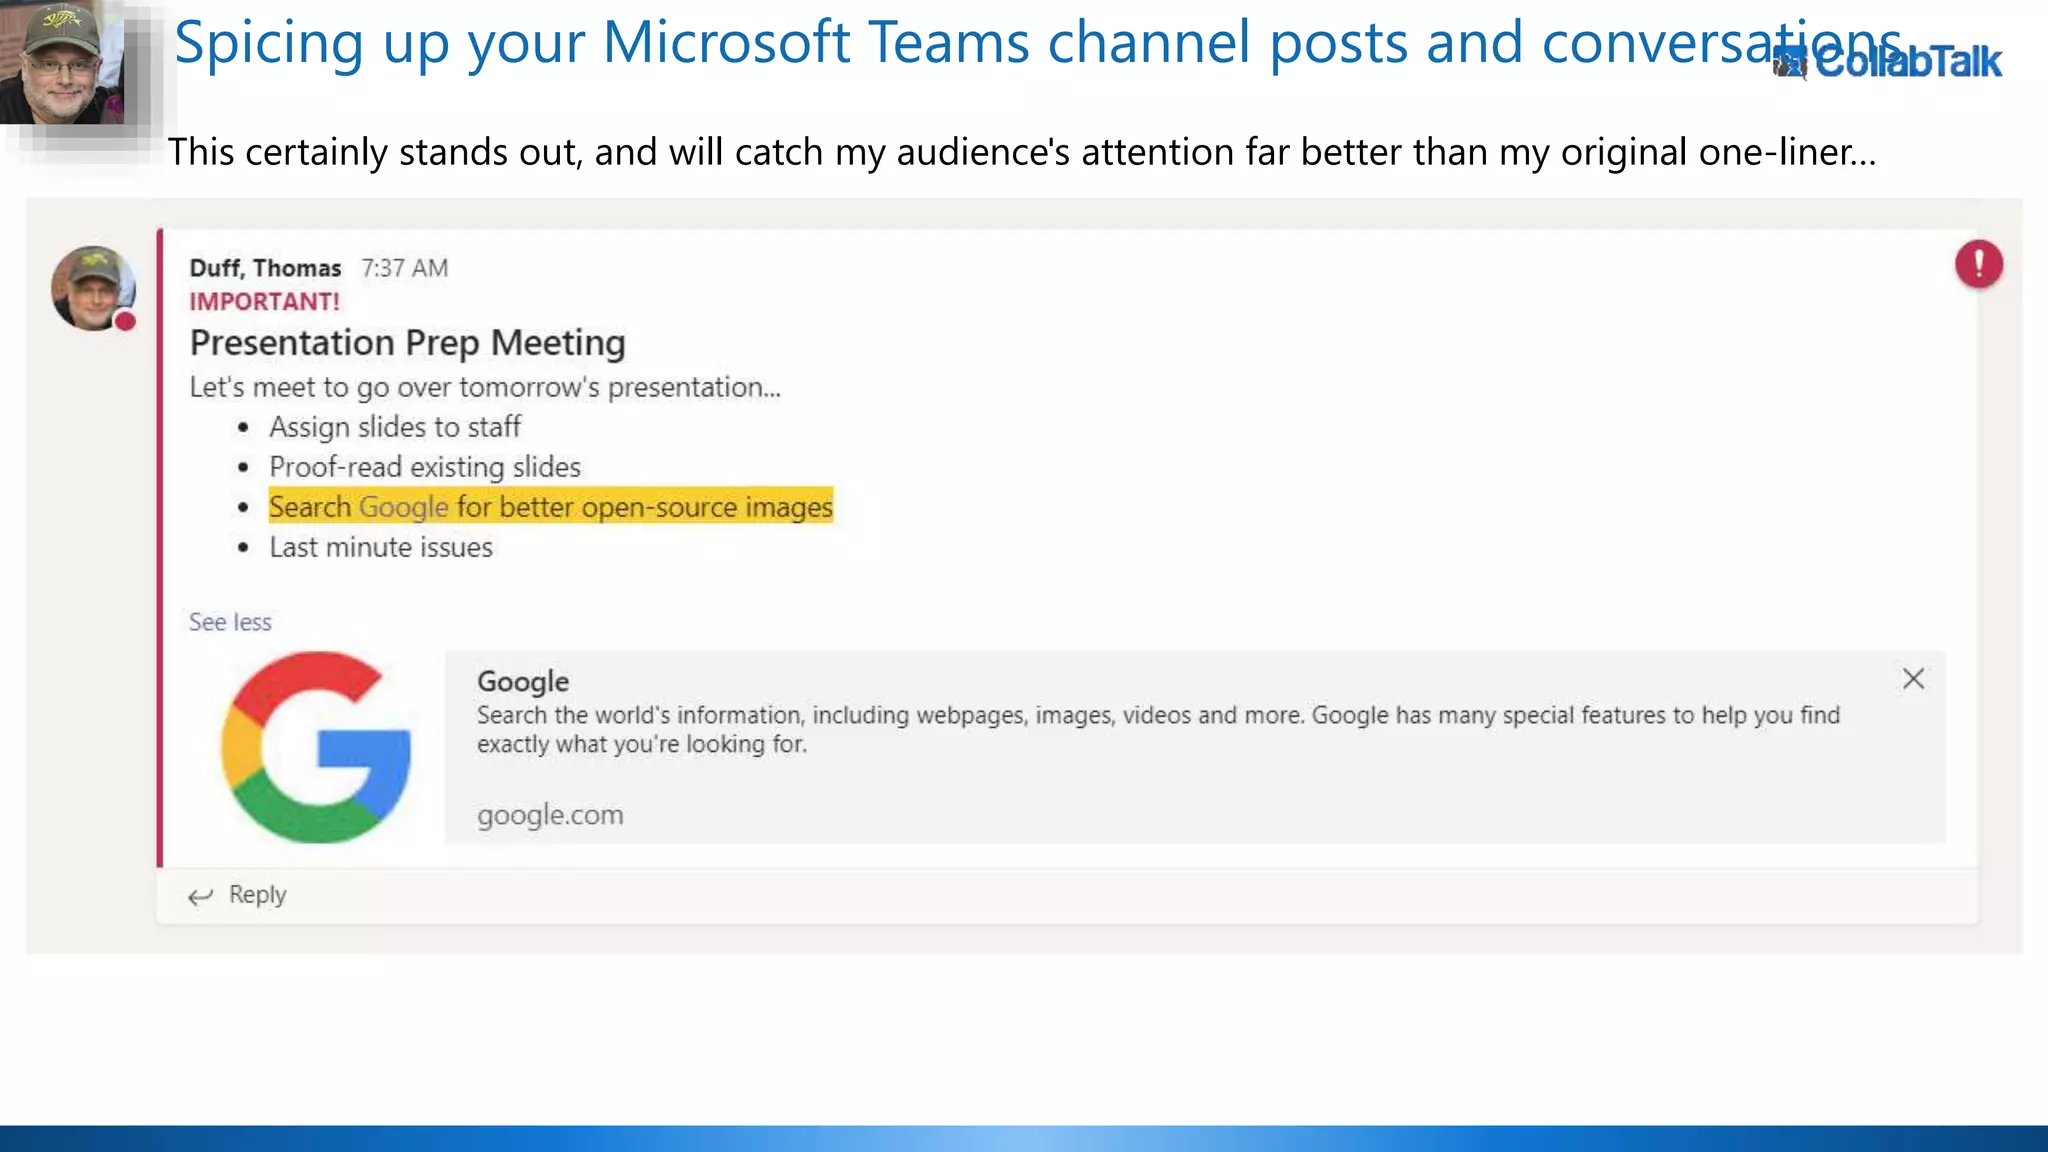Click the reply arrow icon
This screenshot has width=2048, height=1152.
click(x=201, y=896)
